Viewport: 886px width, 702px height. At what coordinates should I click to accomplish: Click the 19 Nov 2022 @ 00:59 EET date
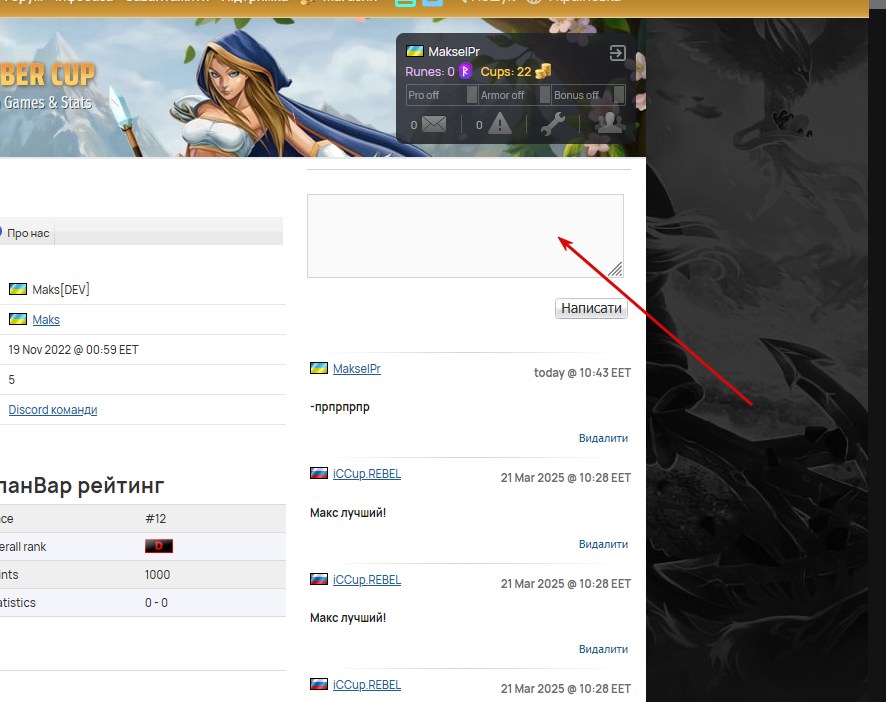[x=73, y=350]
